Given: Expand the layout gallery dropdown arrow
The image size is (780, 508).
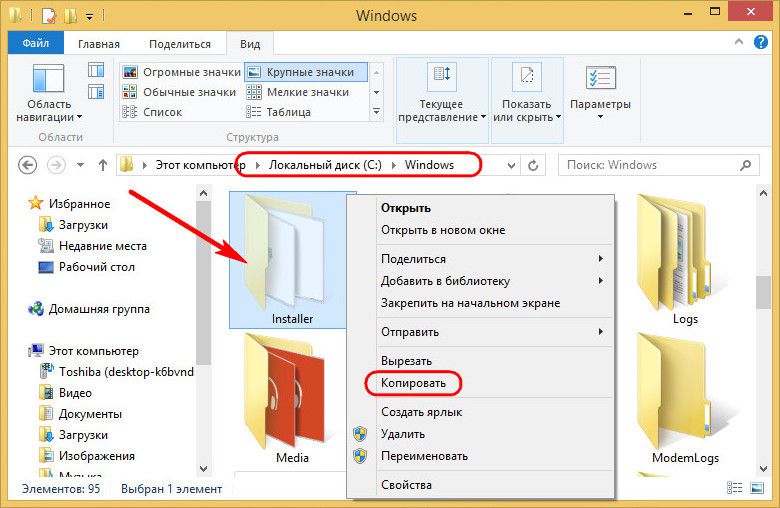Looking at the screenshot, I should pos(377,112).
